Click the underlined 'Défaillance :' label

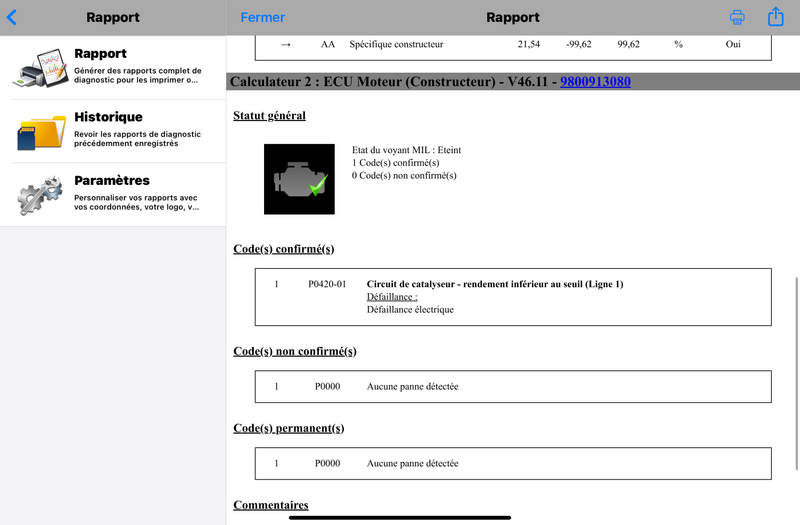tap(391, 297)
